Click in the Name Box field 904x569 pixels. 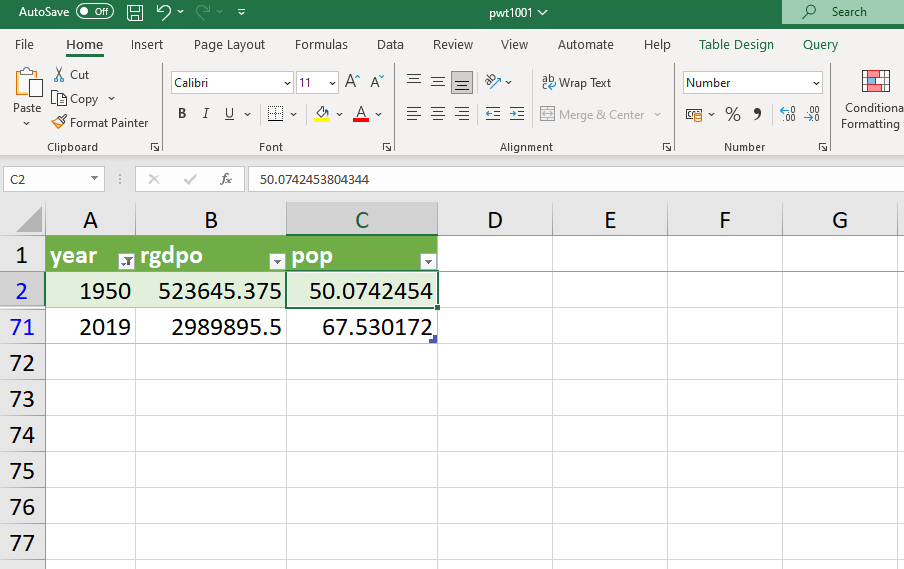[46, 180]
